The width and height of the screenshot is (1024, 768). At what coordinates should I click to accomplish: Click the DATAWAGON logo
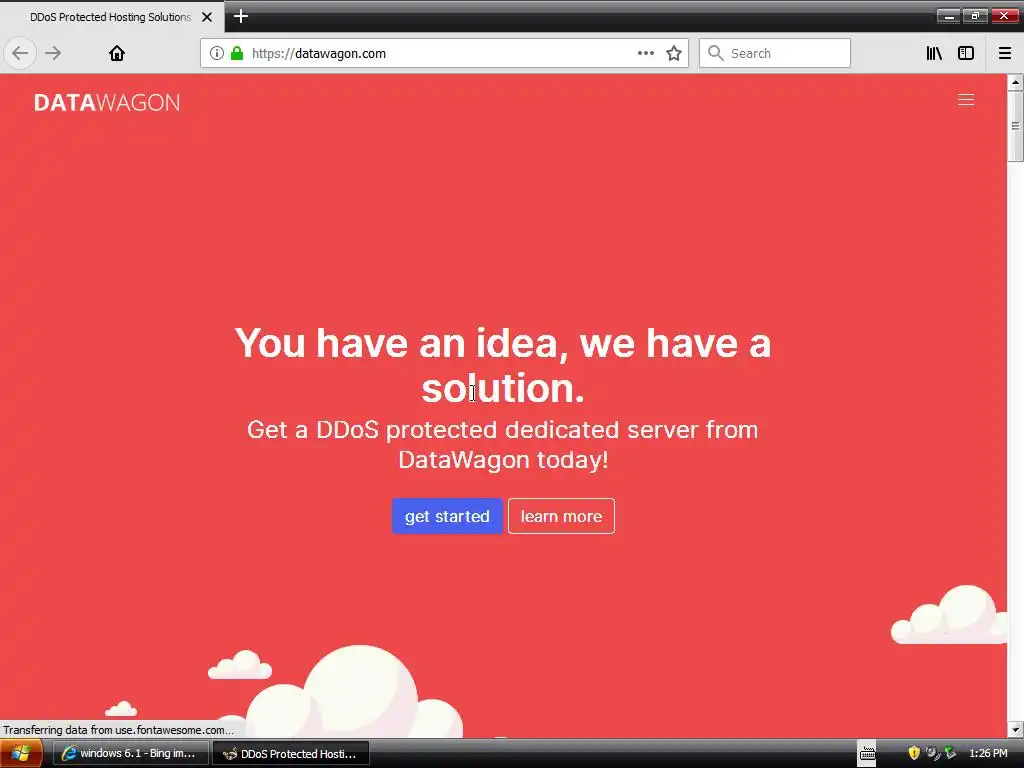[x=107, y=103]
